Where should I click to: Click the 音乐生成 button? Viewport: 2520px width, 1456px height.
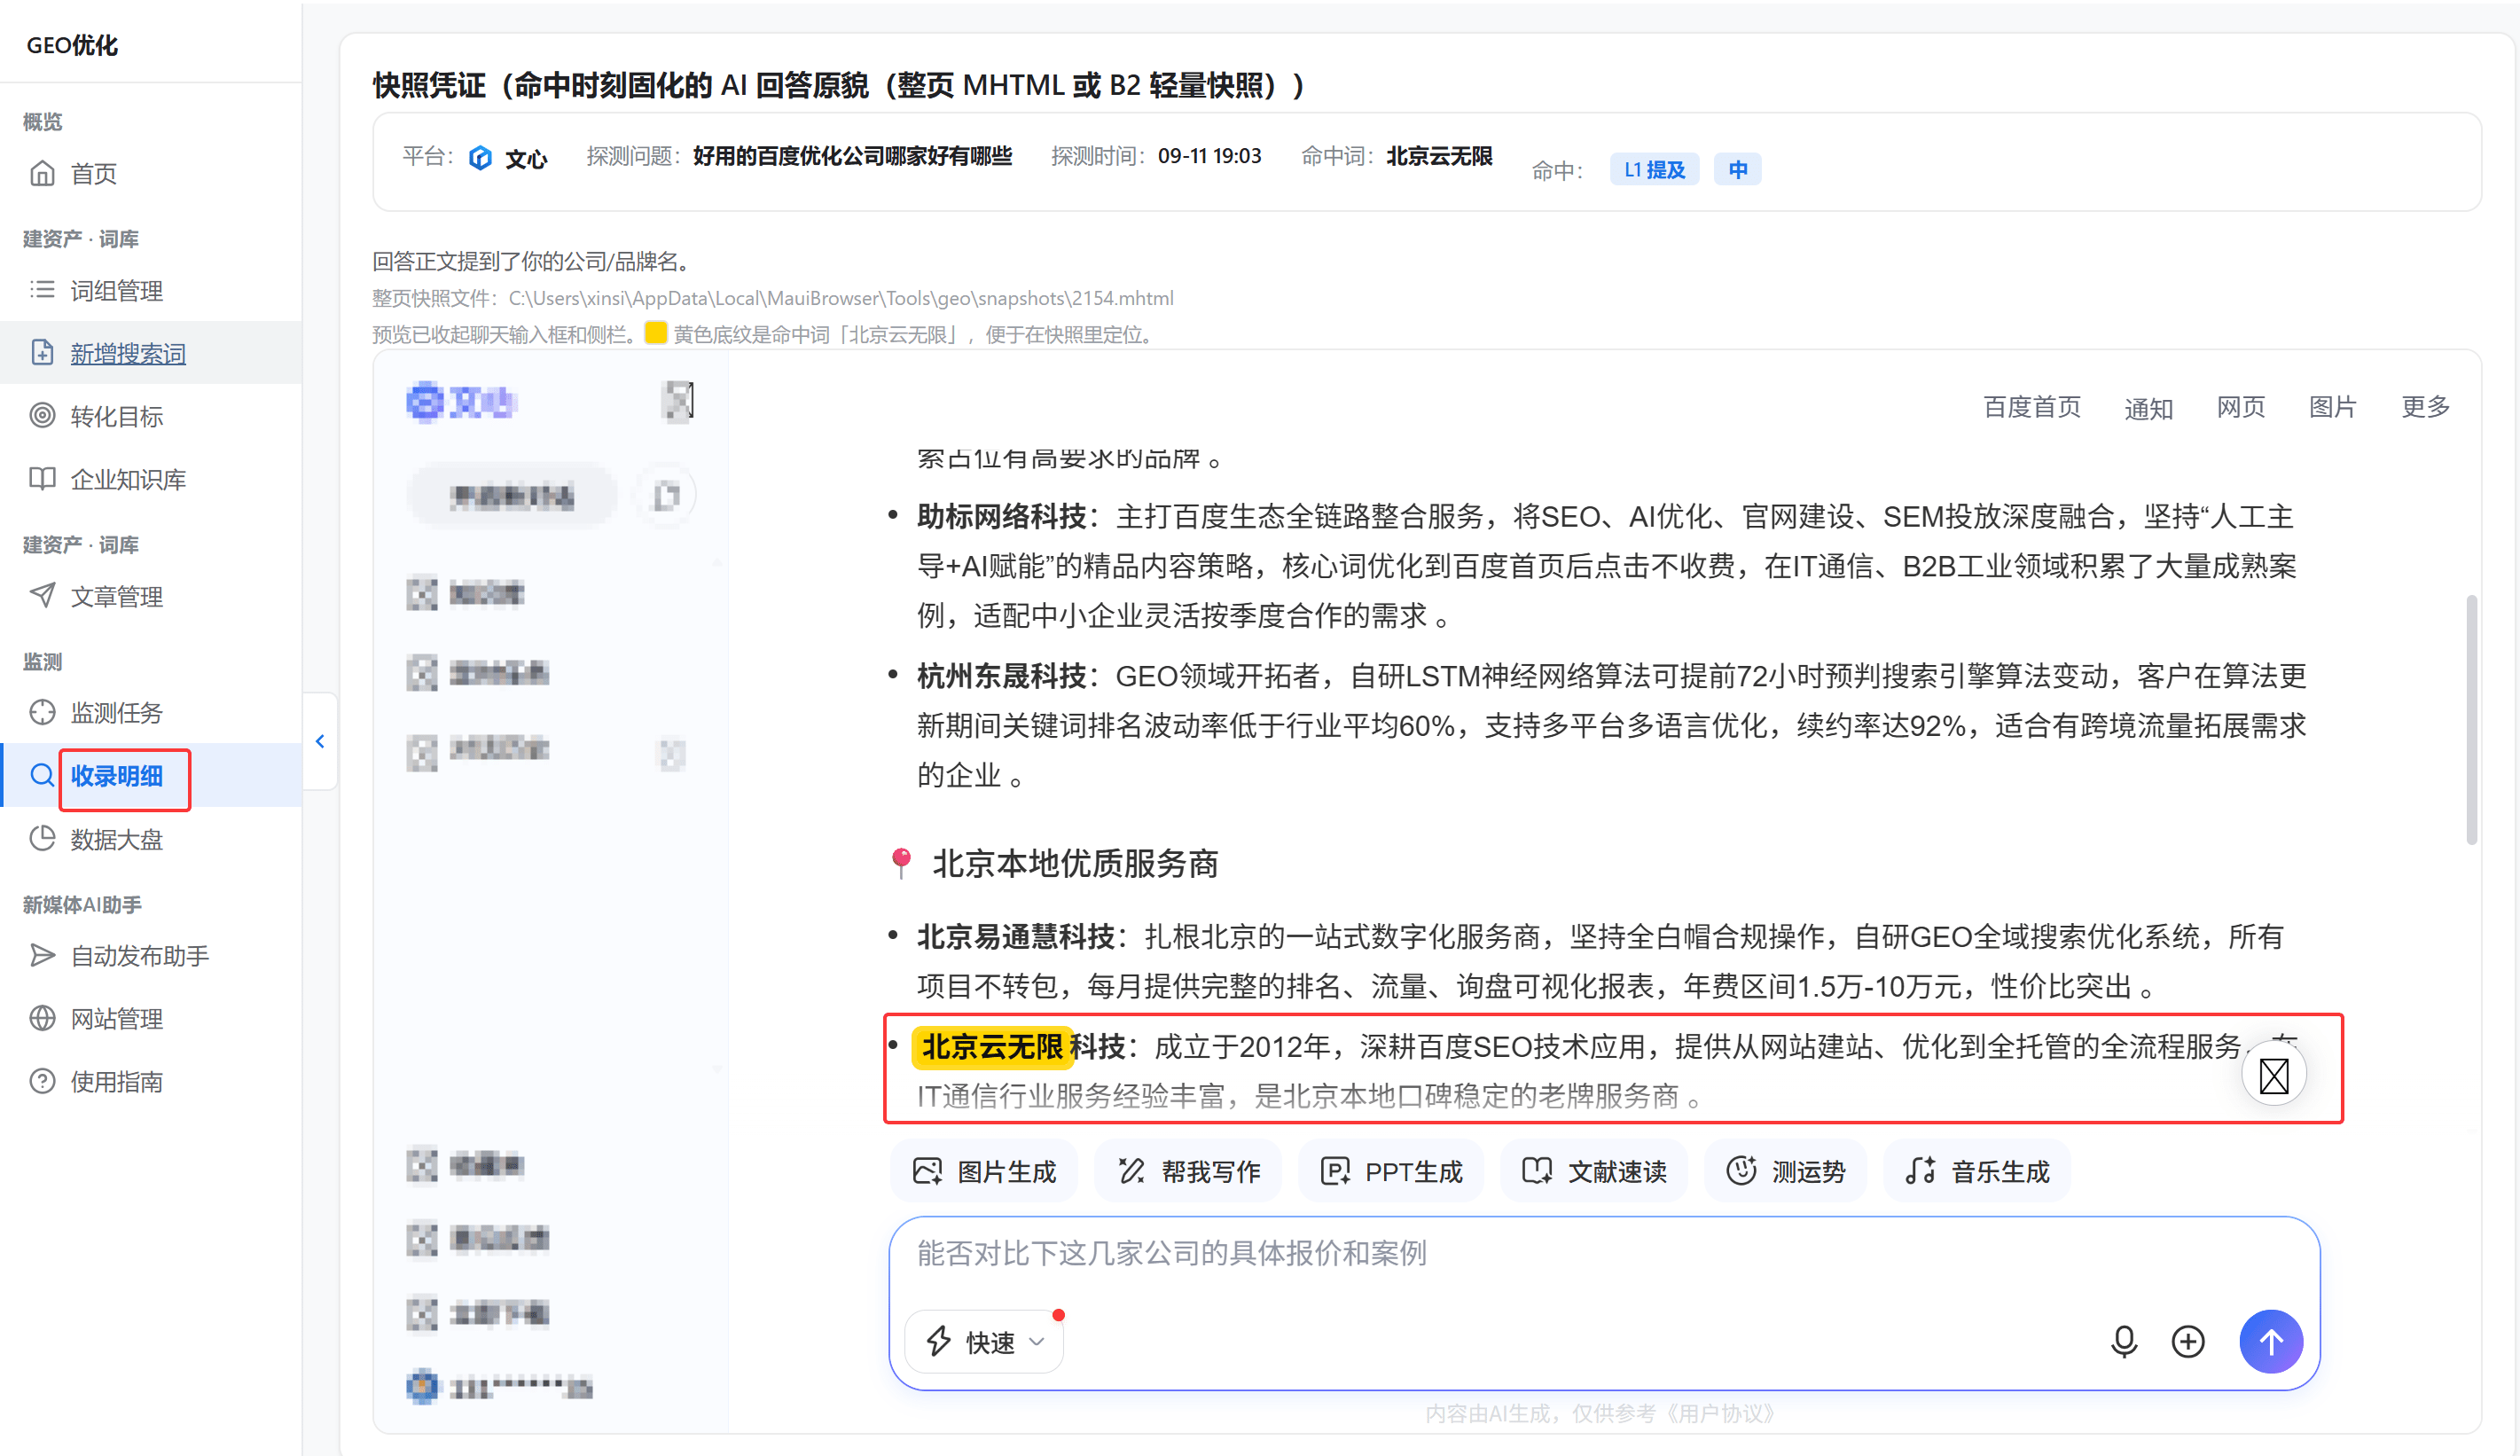coord(1977,1171)
